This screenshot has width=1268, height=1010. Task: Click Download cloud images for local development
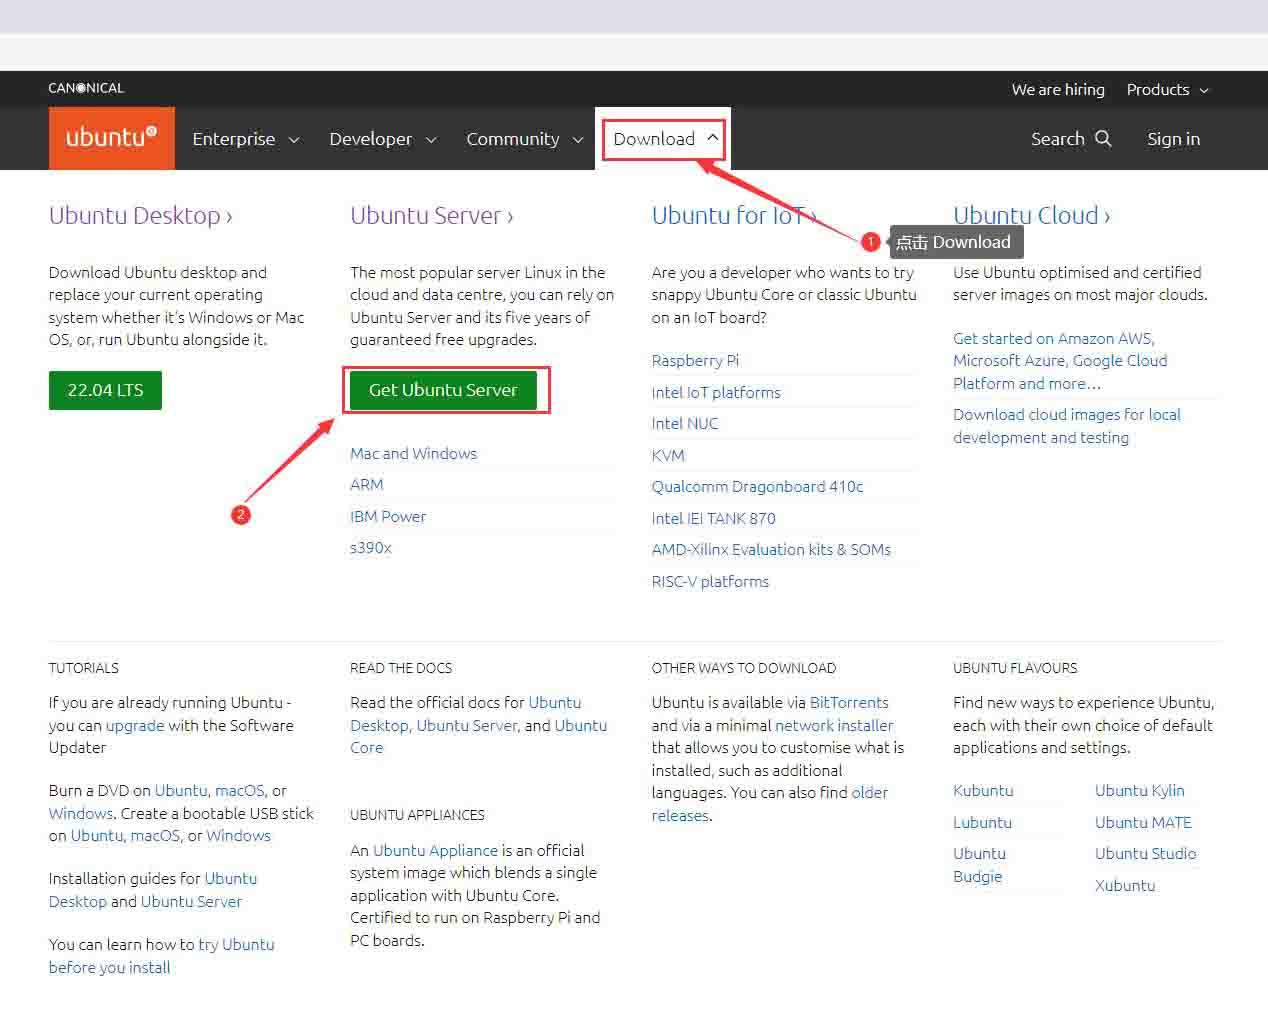[1067, 426]
